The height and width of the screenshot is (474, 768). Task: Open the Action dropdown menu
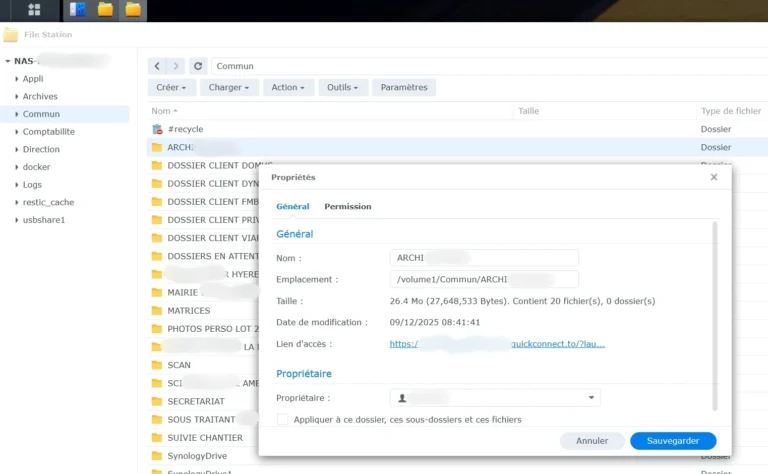(x=288, y=87)
